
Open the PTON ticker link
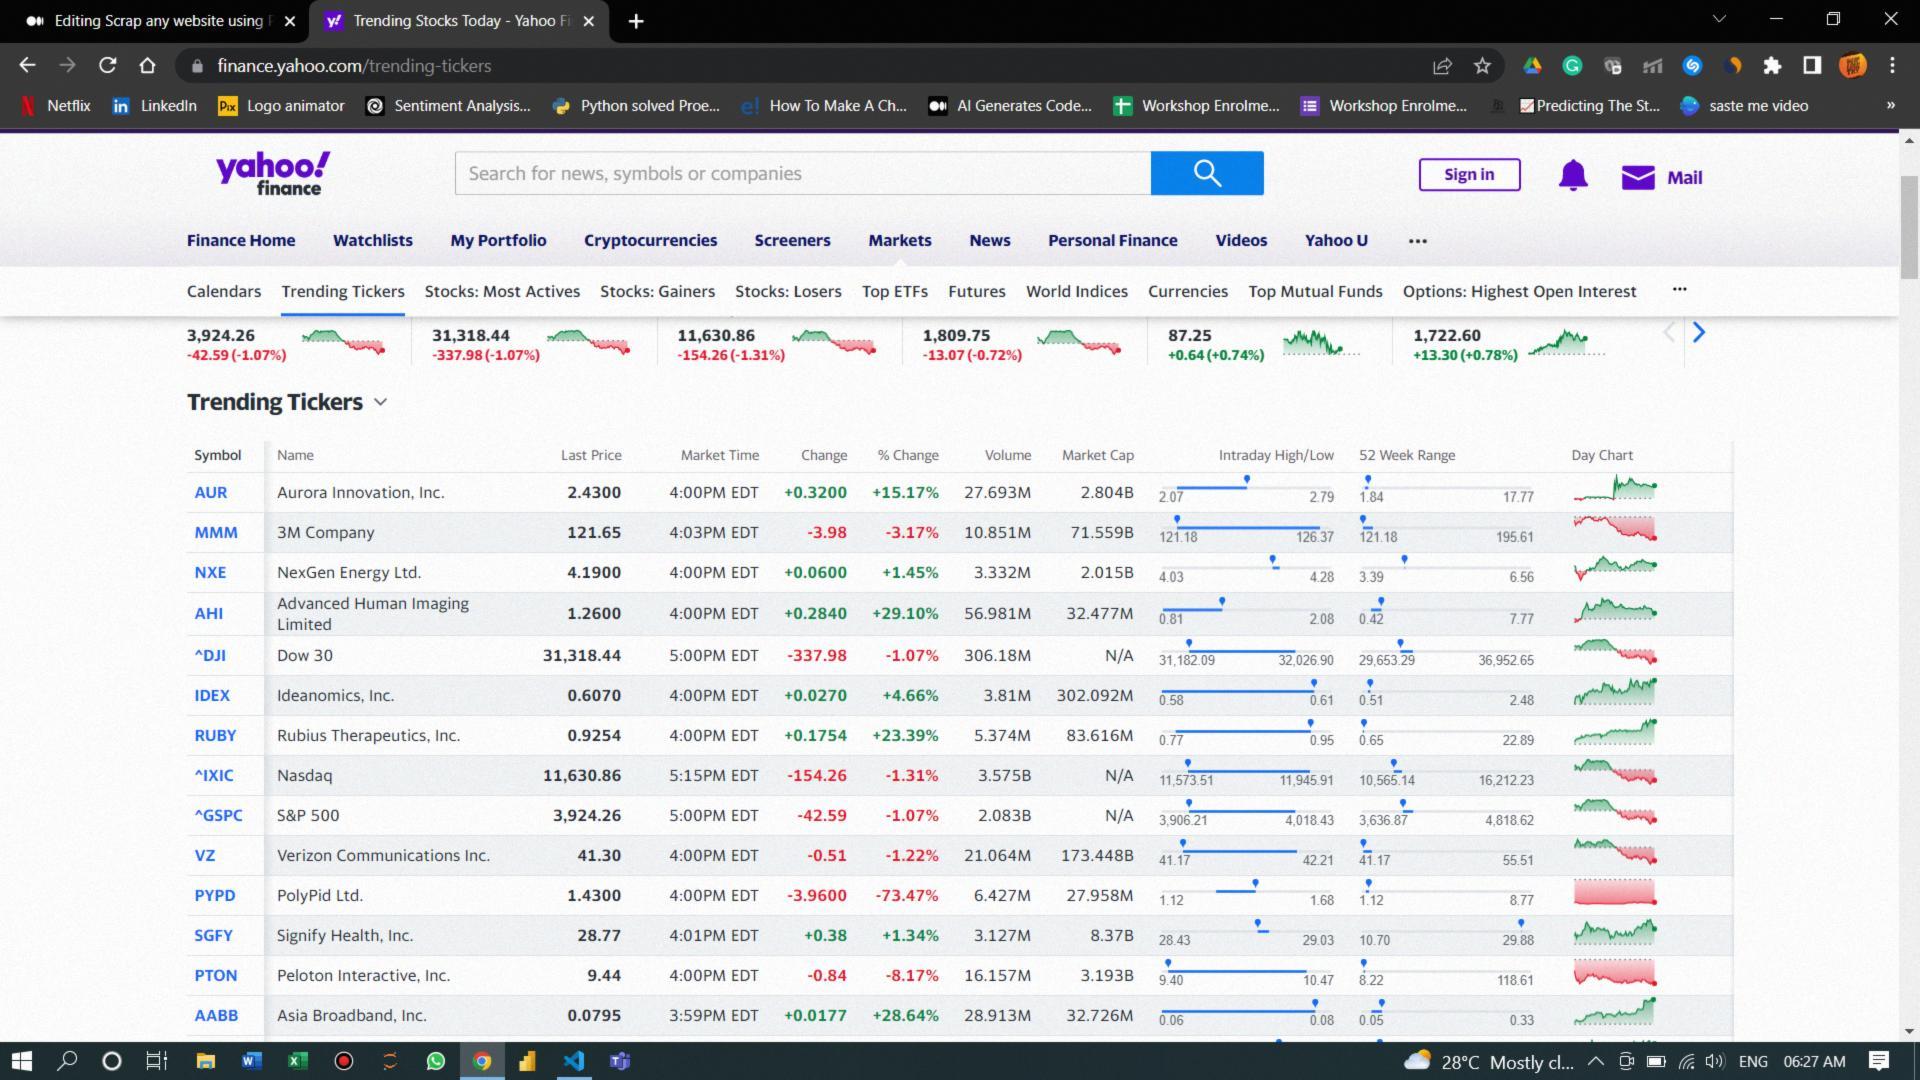[x=215, y=975]
